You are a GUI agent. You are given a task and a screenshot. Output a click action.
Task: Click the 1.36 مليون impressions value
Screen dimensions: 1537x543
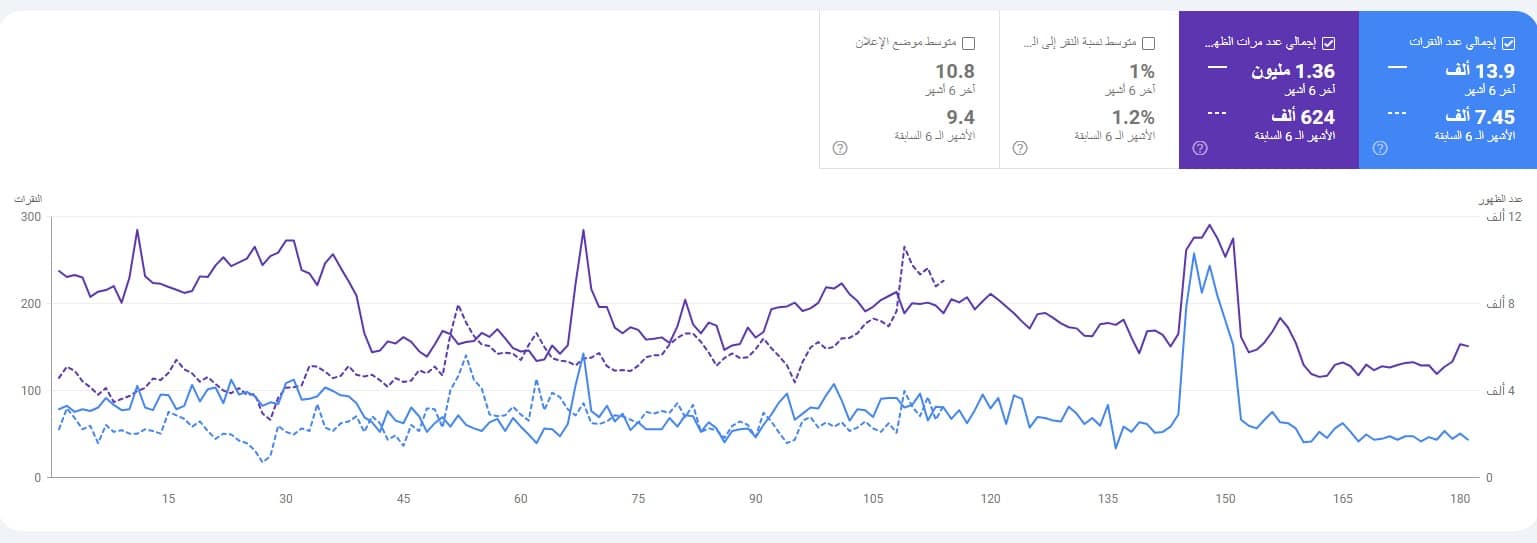coord(1293,71)
